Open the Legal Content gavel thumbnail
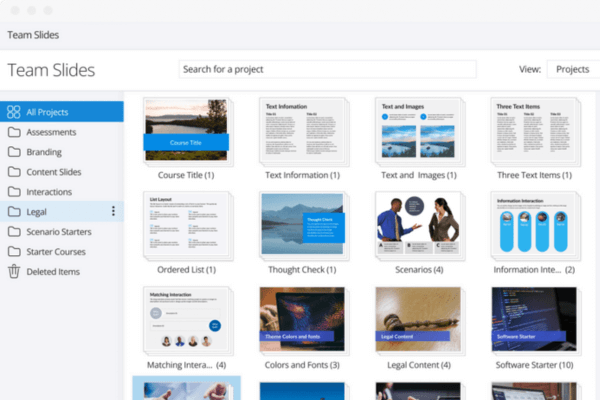The width and height of the screenshot is (600, 400). pyautogui.click(x=420, y=321)
